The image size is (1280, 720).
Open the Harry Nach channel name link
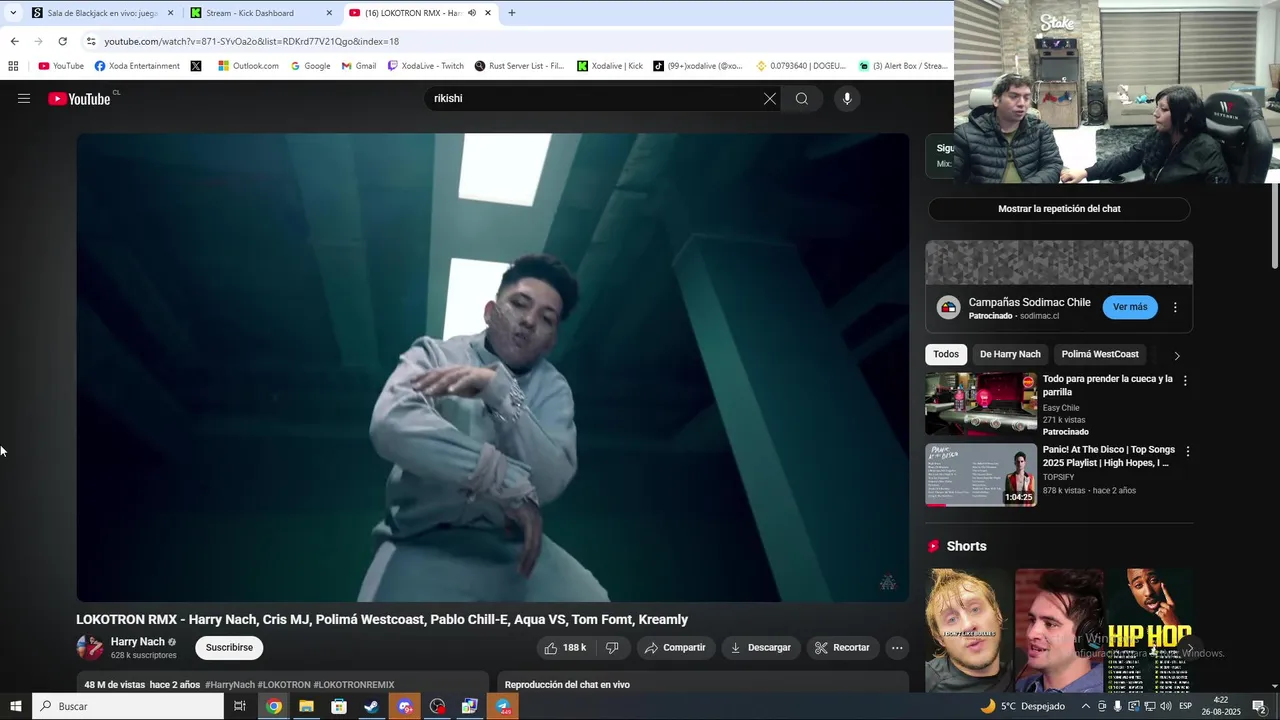pos(138,642)
